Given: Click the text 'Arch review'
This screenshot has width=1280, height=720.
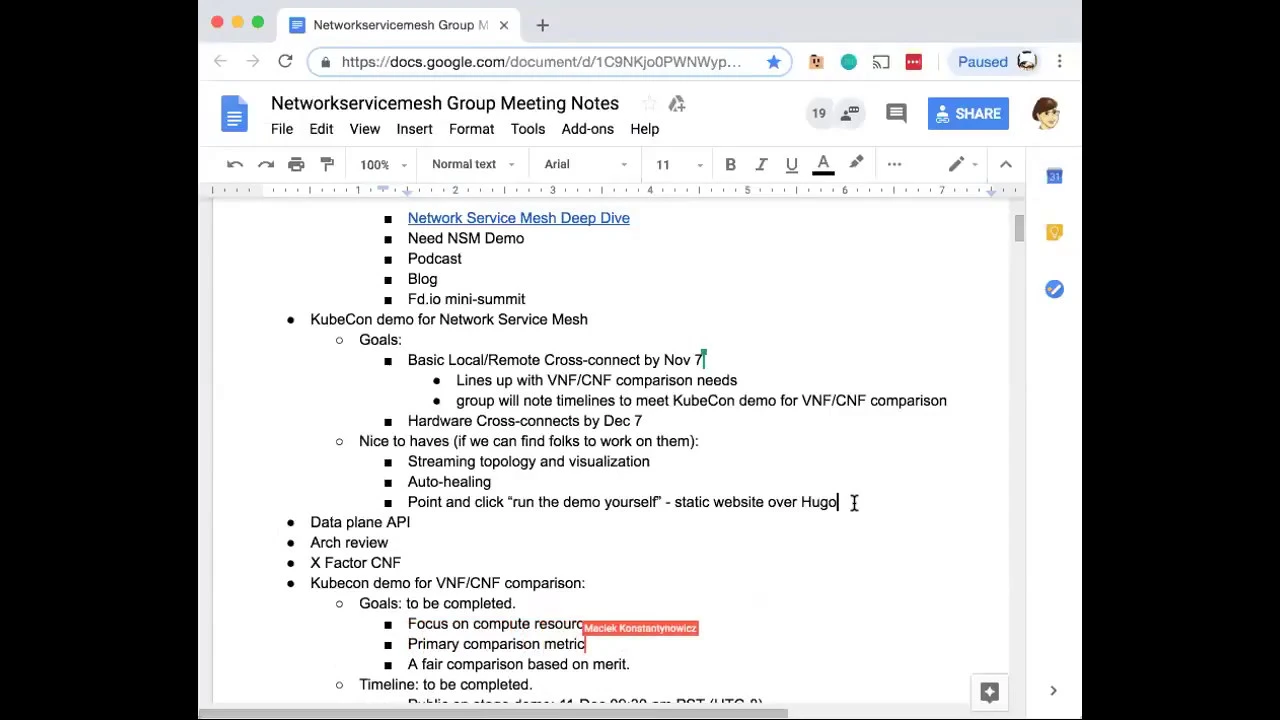Looking at the screenshot, I should point(349,543).
